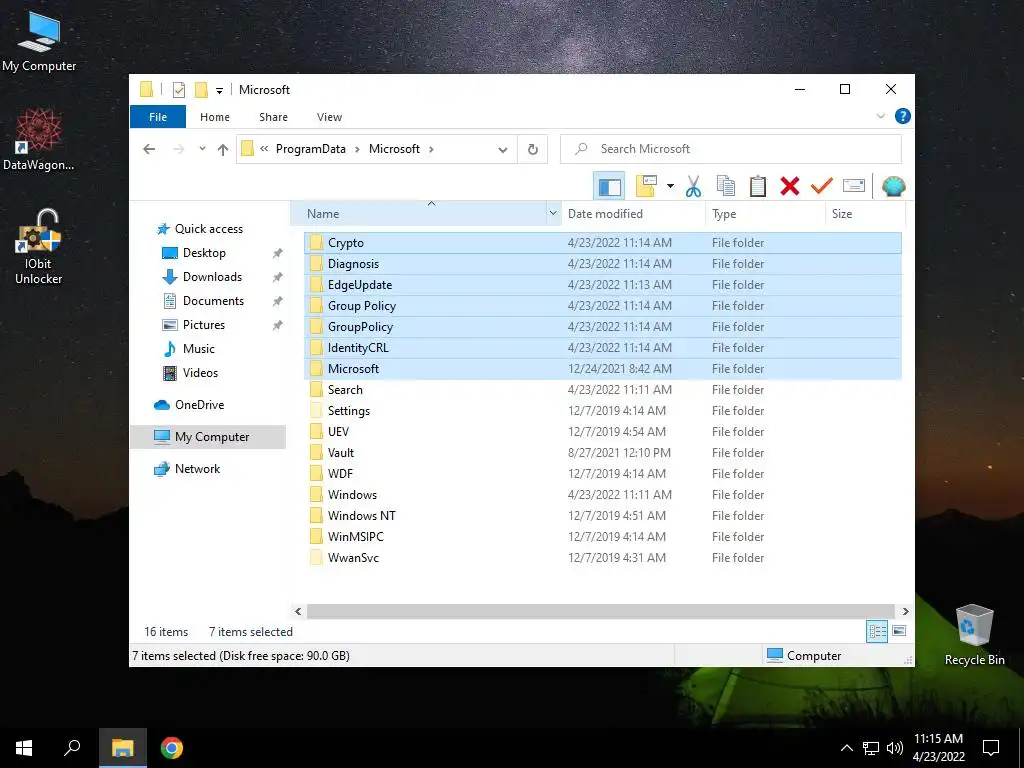Select OneDrive in the navigation pane

point(199,405)
